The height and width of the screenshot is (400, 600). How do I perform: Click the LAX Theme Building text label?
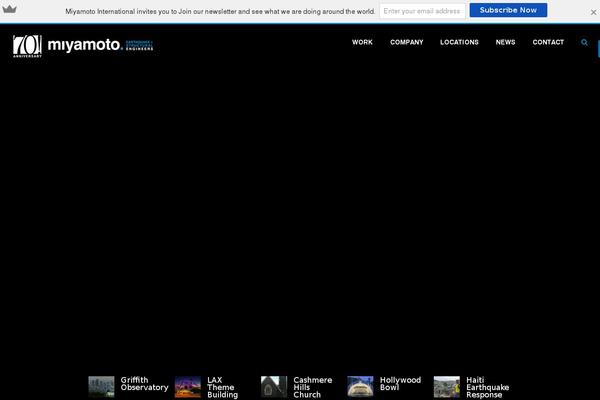click(222, 387)
